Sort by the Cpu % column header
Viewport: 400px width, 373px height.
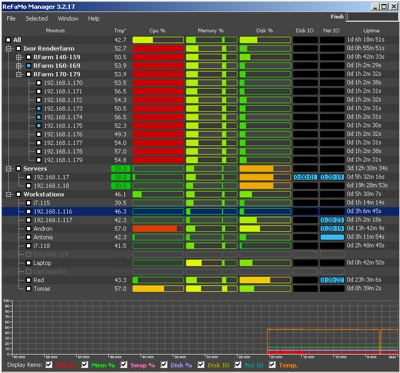point(157,31)
